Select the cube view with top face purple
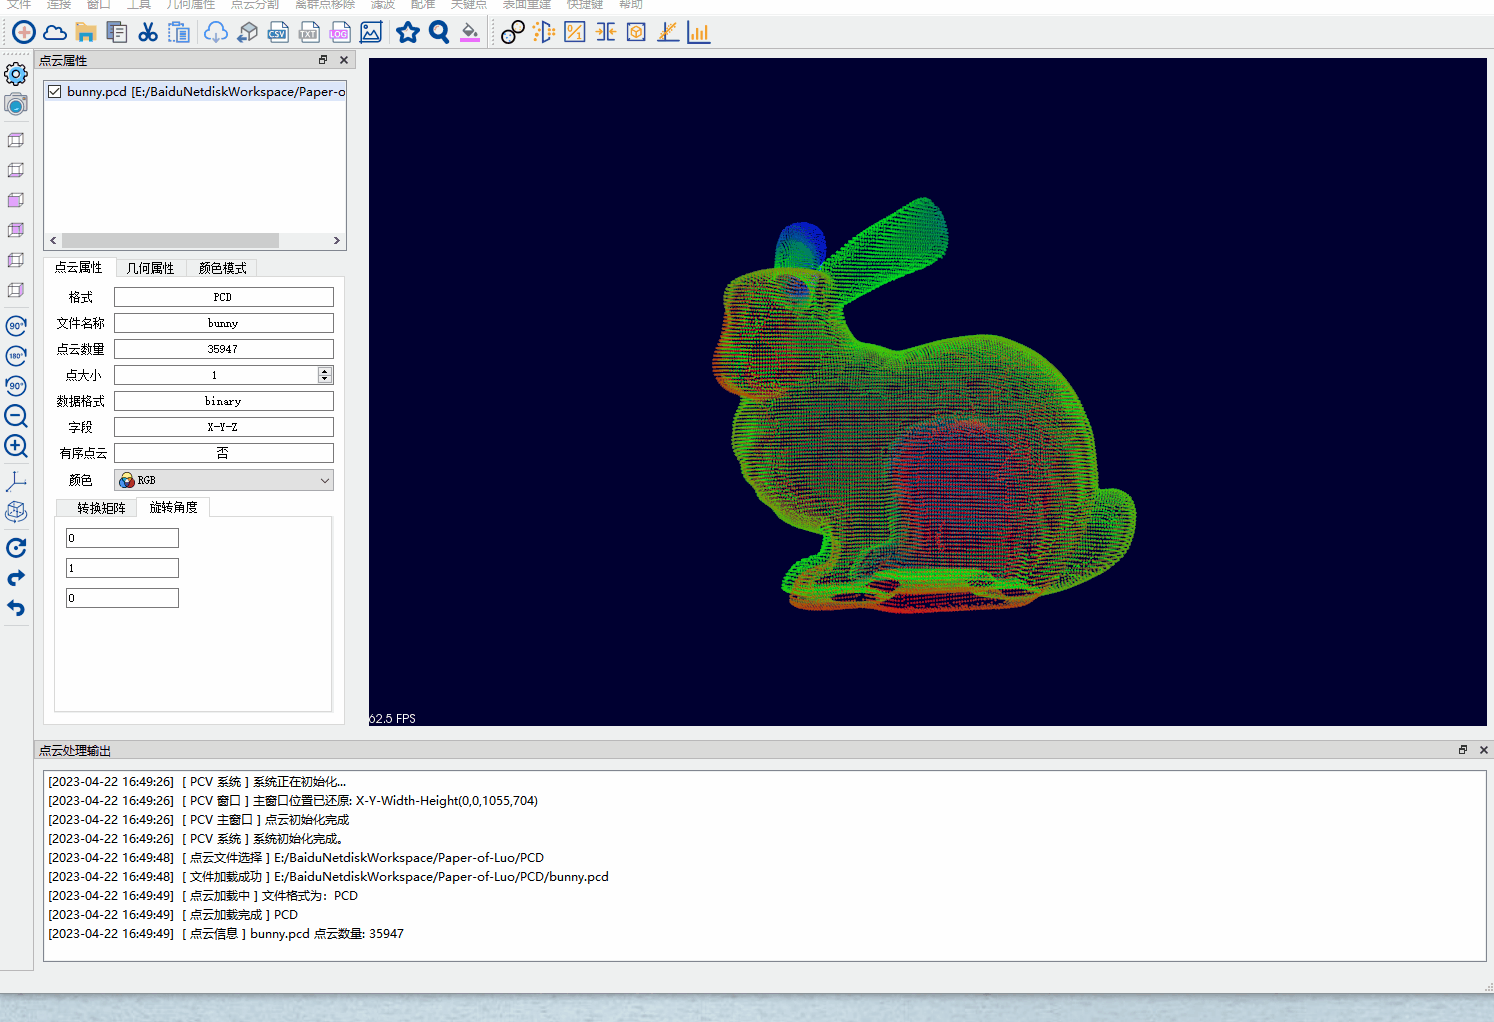This screenshot has width=1494, height=1022. point(16,140)
